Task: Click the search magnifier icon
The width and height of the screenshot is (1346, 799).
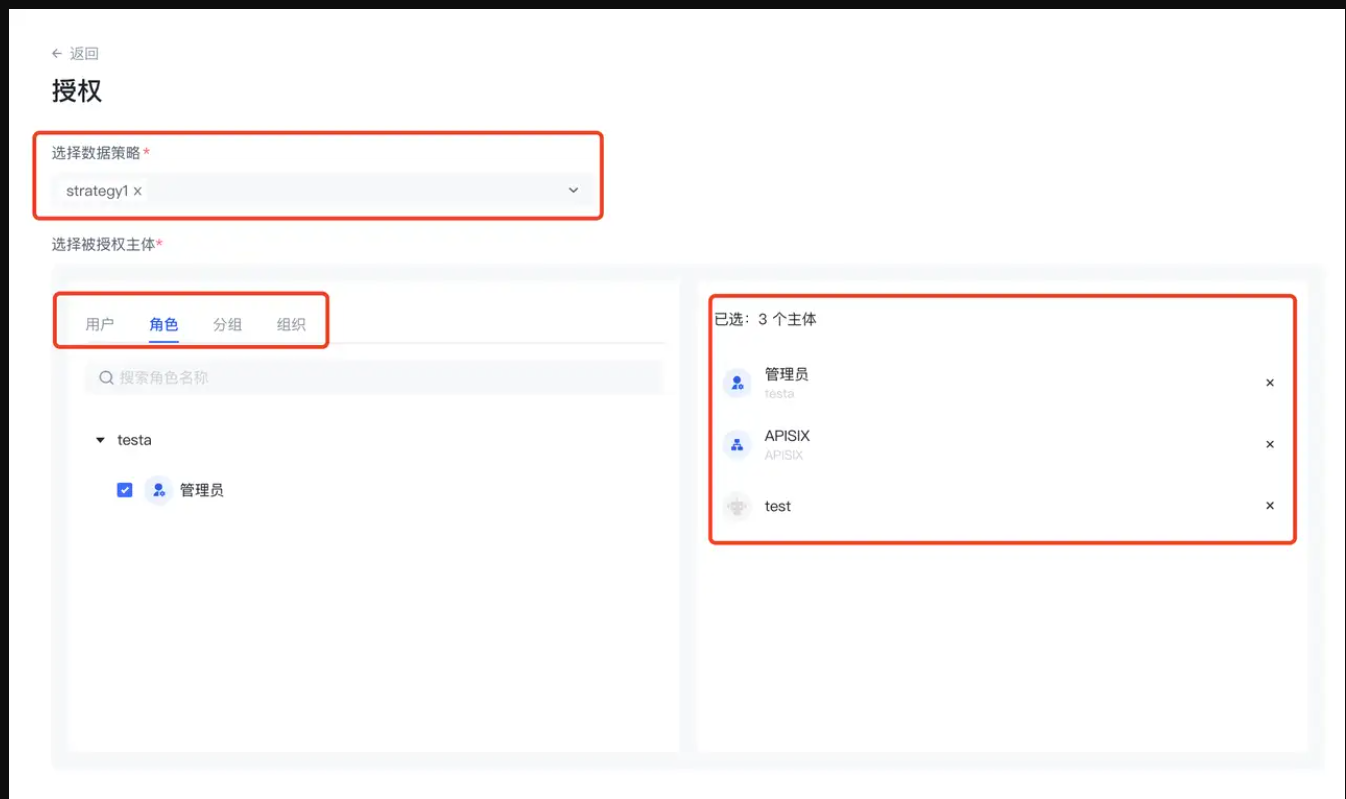Action: 106,378
